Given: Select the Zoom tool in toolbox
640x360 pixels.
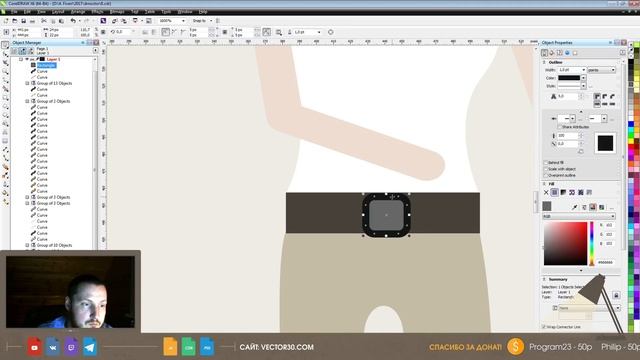Looking at the screenshot, I should click(x=5, y=71).
